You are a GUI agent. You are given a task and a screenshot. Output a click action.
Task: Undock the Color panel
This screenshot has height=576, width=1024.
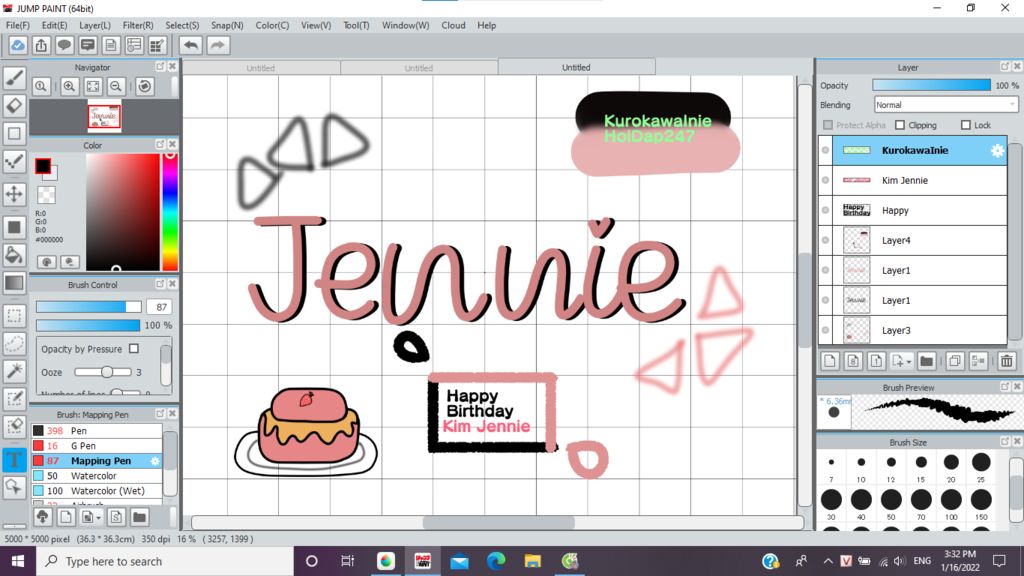point(160,144)
